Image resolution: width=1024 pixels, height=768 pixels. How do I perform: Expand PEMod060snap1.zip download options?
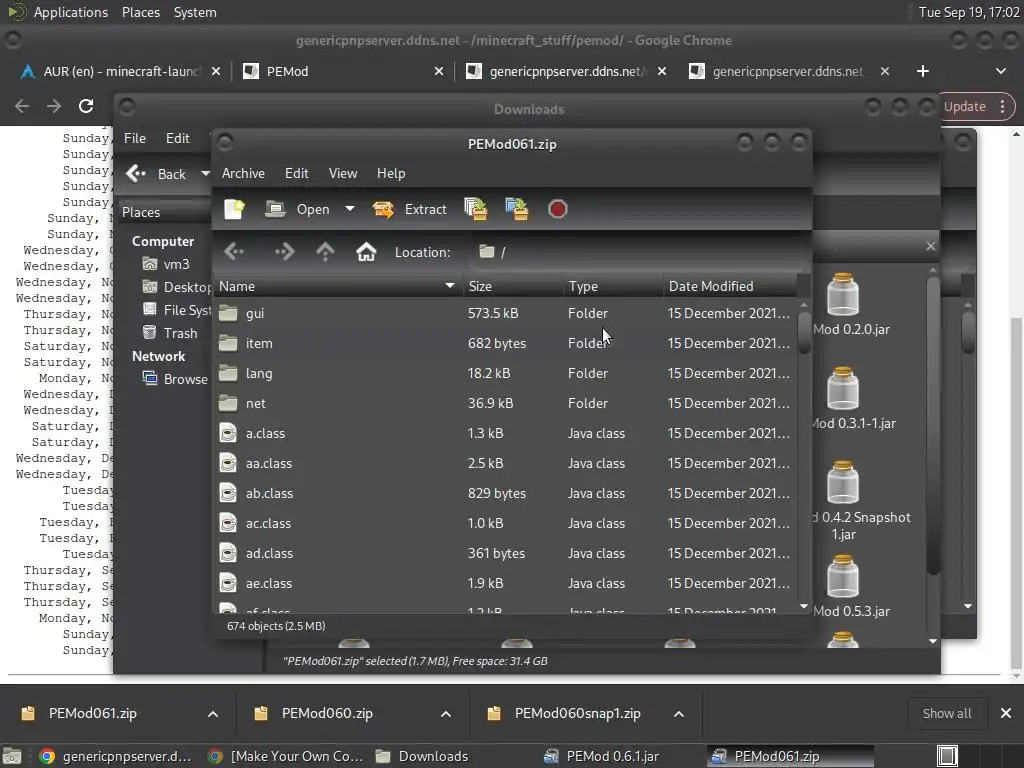pyautogui.click(x=679, y=714)
